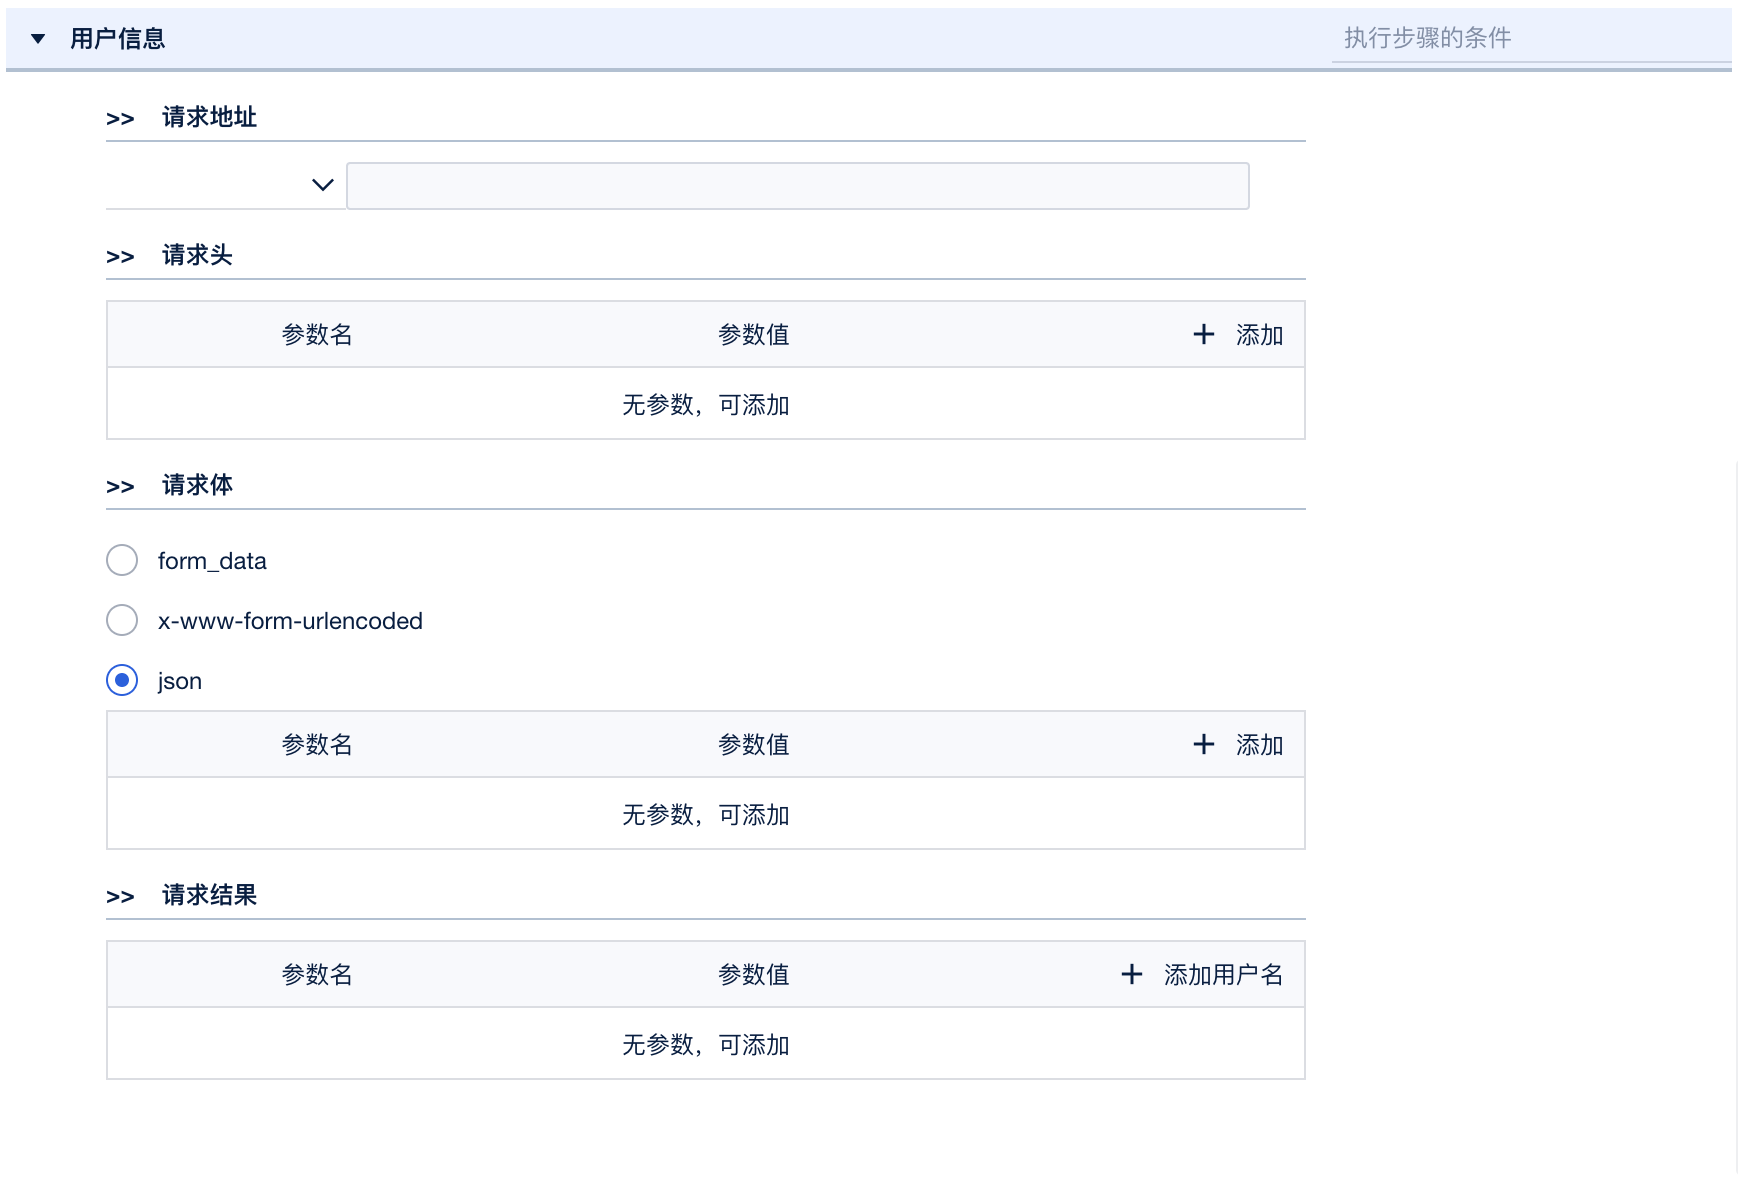The height and width of the screenshot is (1196, 1738).
Task: Click the >> icon beside 请求体
Action: click(x=120, y=487)
